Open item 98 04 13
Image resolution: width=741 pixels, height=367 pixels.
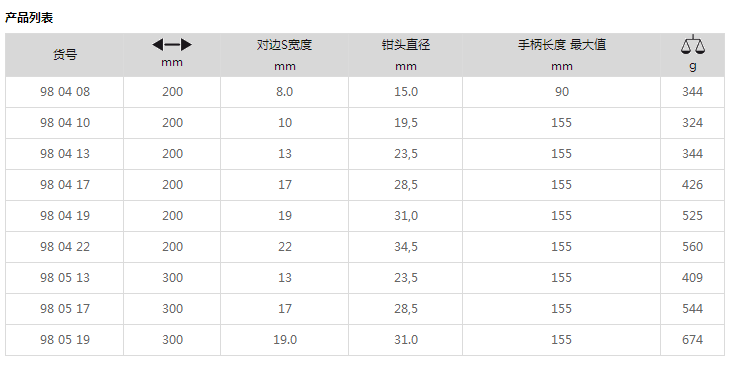pos(65,154)
